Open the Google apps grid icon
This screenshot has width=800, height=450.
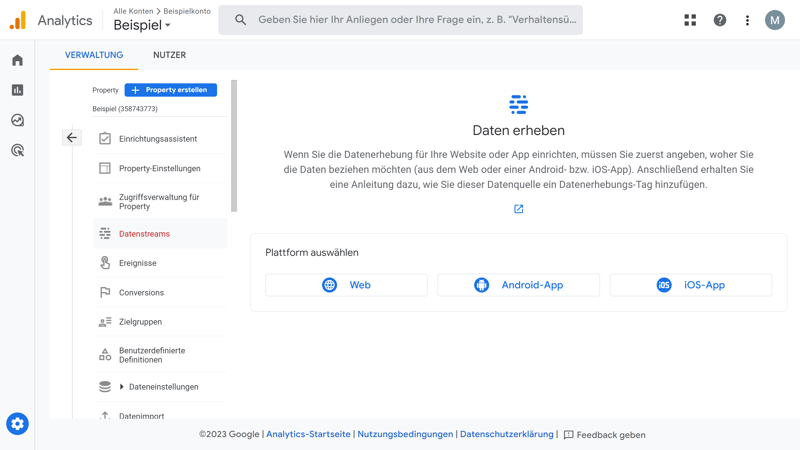pyautogui.click(x=690, y=20)
